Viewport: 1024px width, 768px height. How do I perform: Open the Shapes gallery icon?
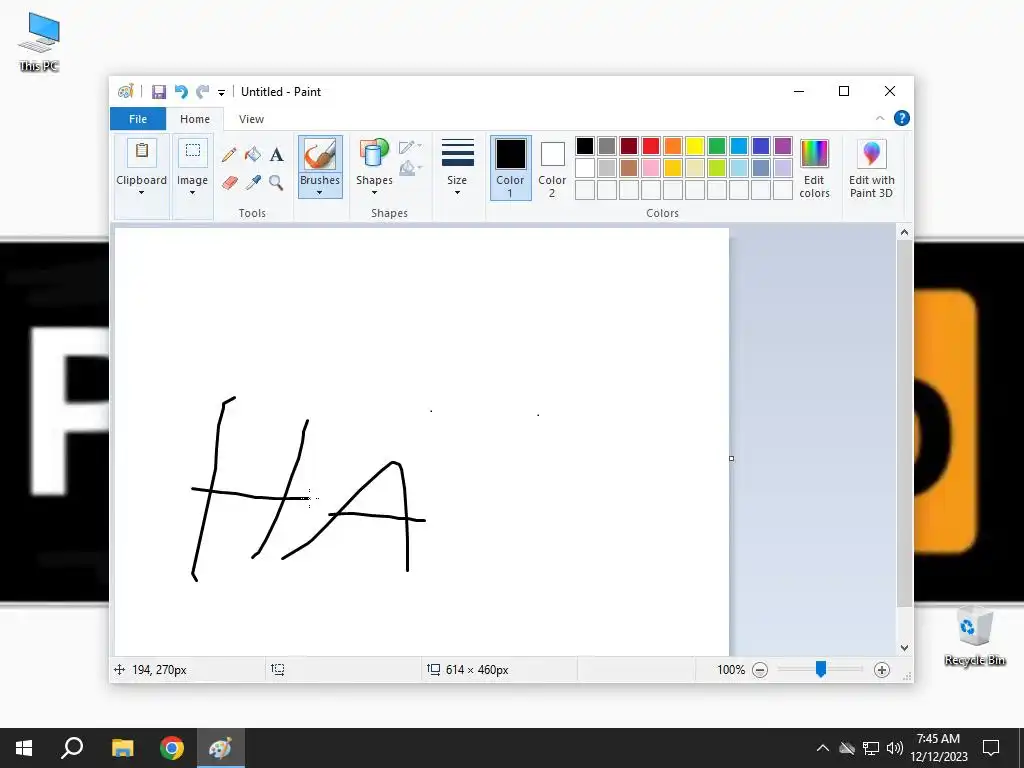point(374,154)
